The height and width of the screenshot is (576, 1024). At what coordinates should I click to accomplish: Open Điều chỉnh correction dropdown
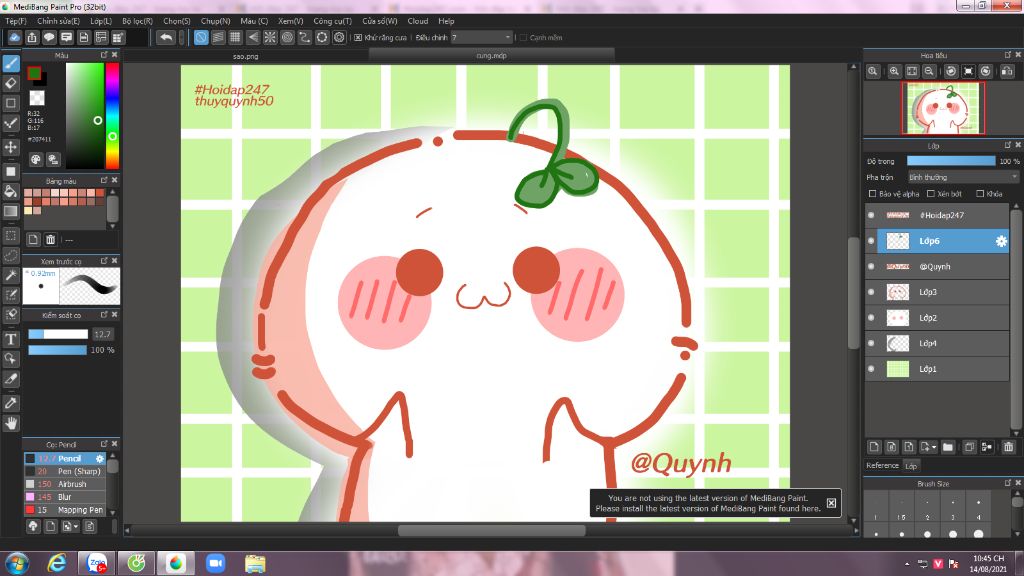[x=481, y=38]
